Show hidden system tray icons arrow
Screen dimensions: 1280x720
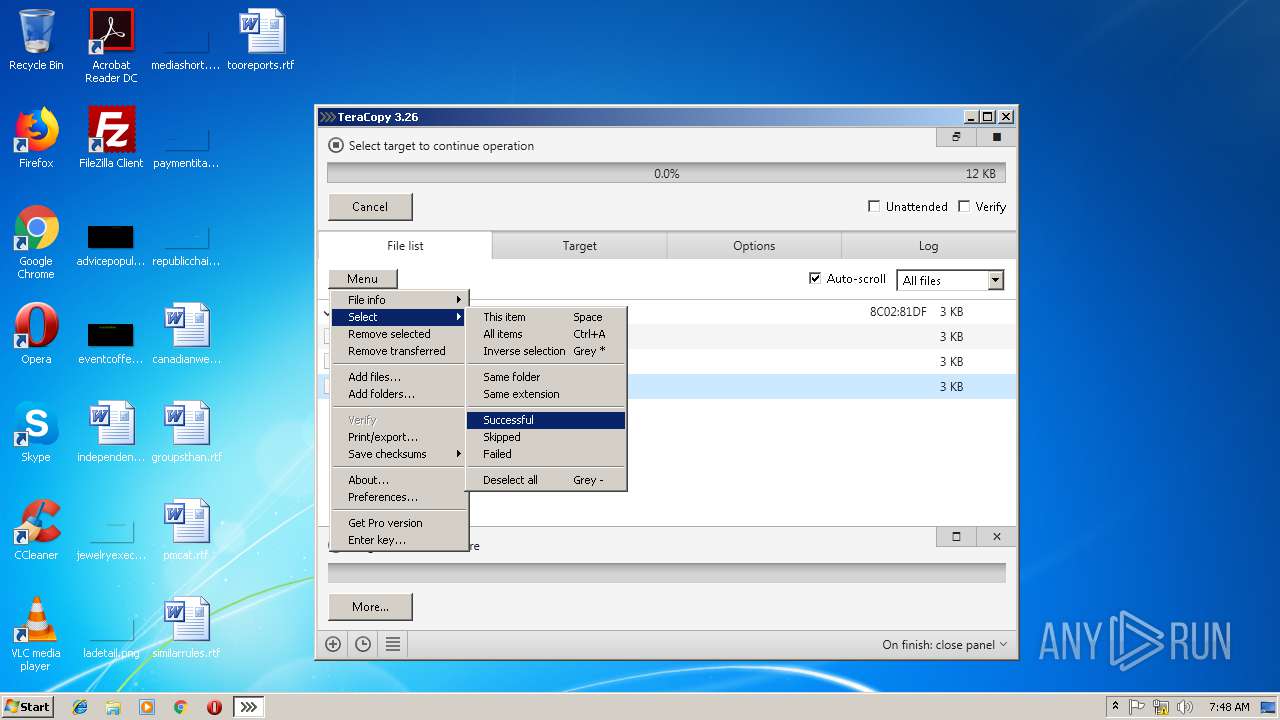[1115, 706]
